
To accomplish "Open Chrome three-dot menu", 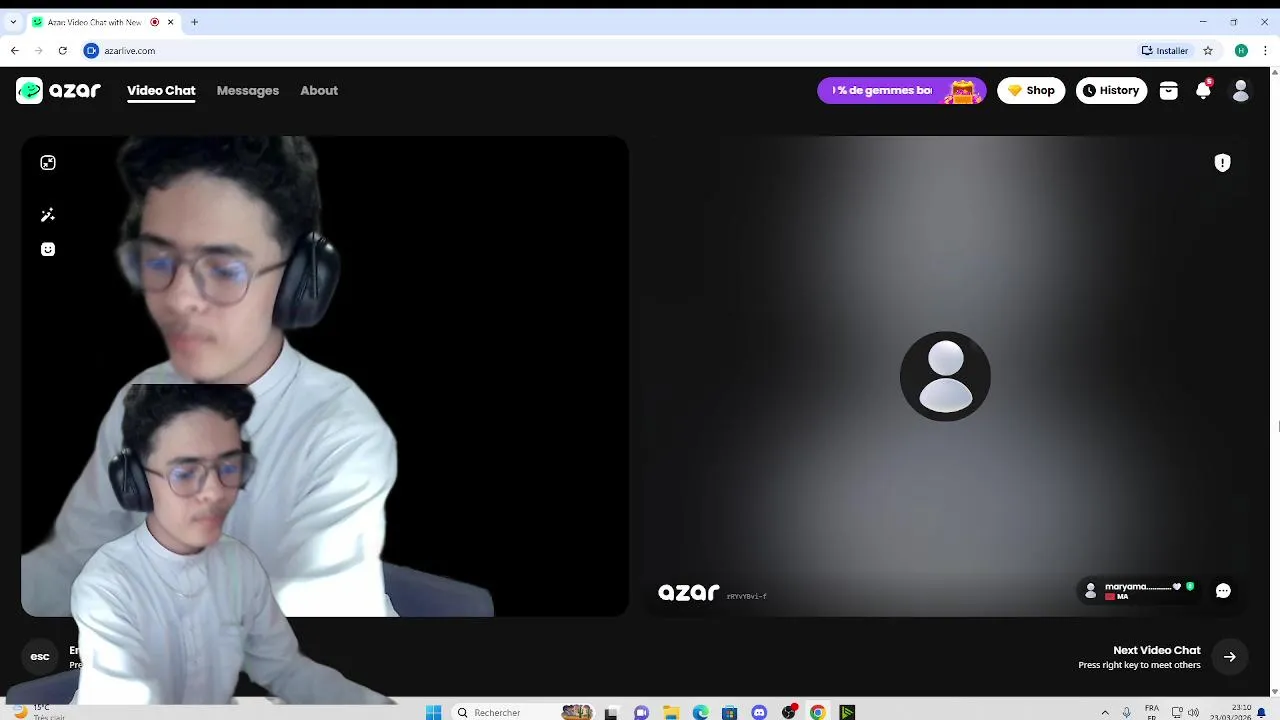I will 1265,50.
